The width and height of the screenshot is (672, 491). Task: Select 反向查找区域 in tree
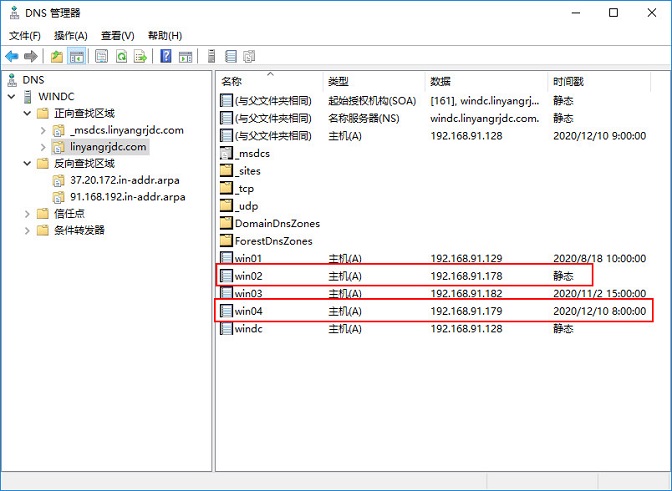click(x=84, y=163)
